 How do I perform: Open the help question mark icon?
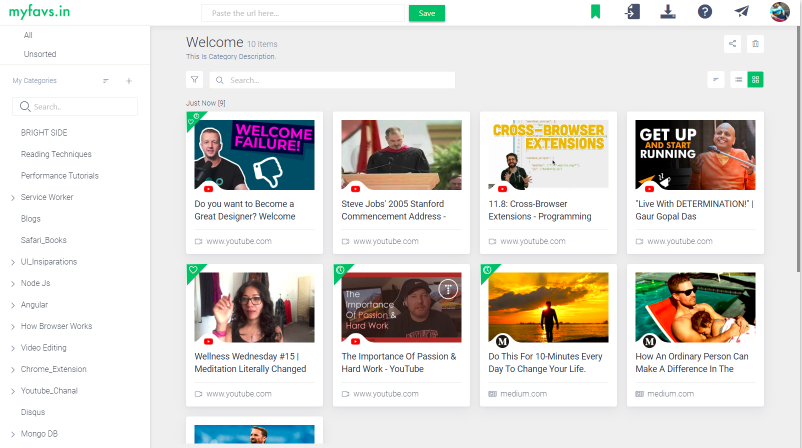pos(705,12)
